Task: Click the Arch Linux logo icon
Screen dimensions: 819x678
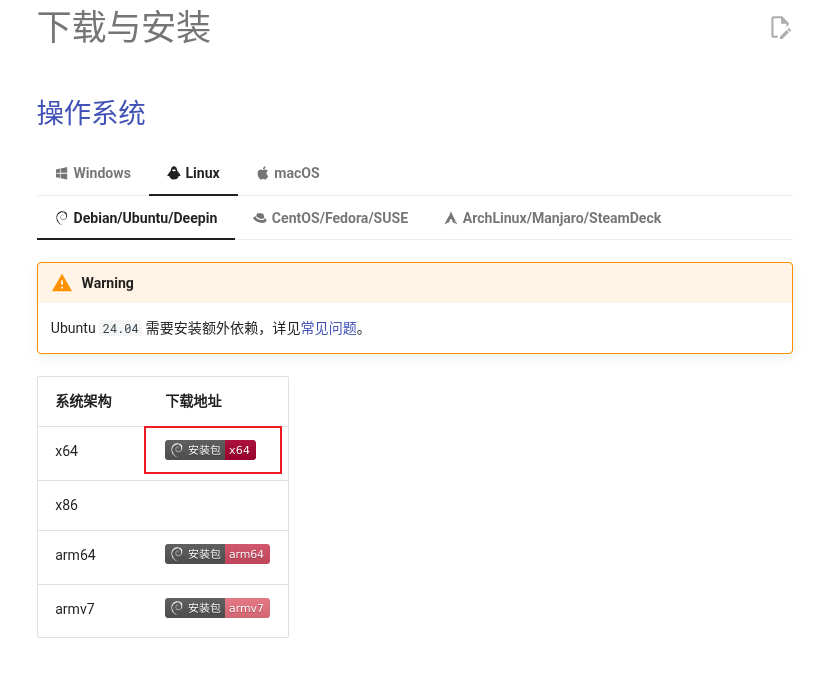Action: [450, 218]
